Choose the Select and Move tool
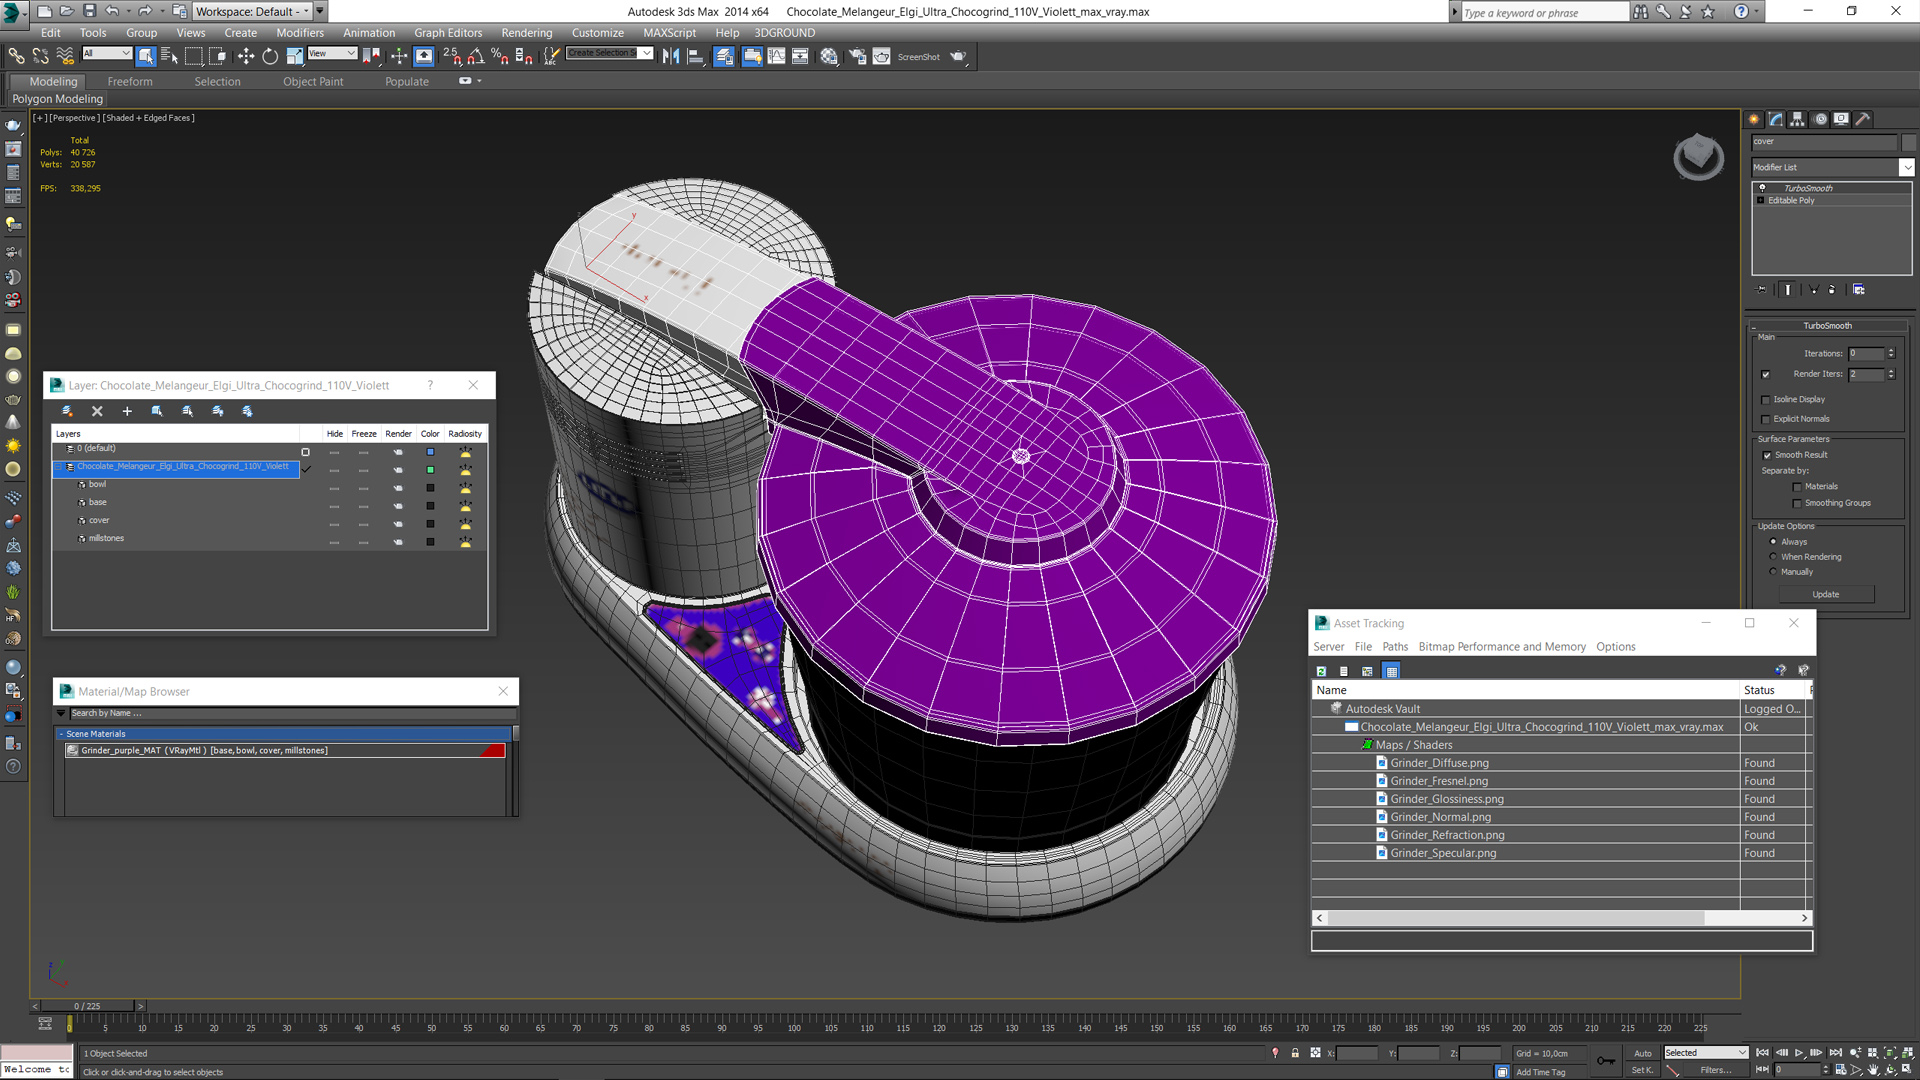This screenshot has width=1920, height=1080. [246, 56]
